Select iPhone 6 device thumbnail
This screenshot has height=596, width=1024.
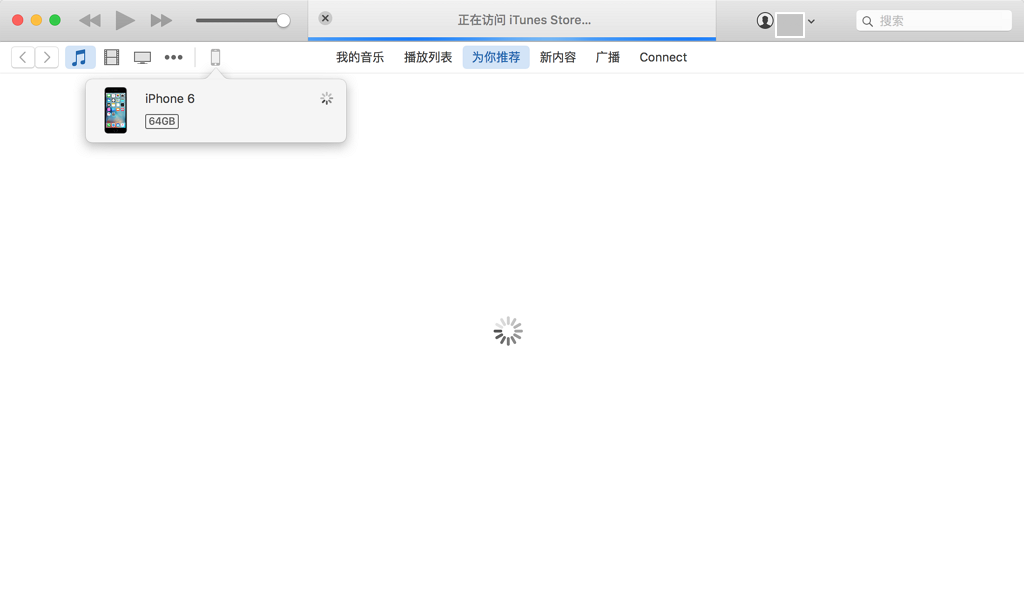tap(116, 110)
